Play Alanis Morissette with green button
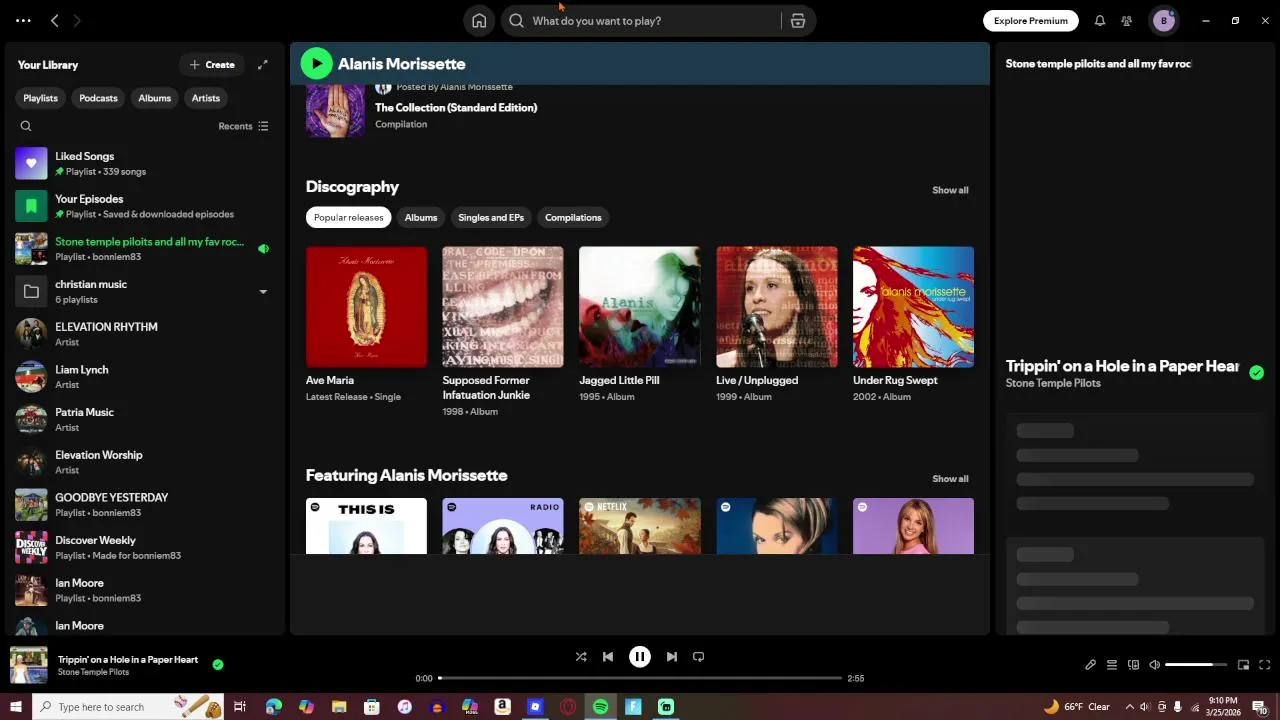Viewport: 1280px width, 720px height. 317,64
